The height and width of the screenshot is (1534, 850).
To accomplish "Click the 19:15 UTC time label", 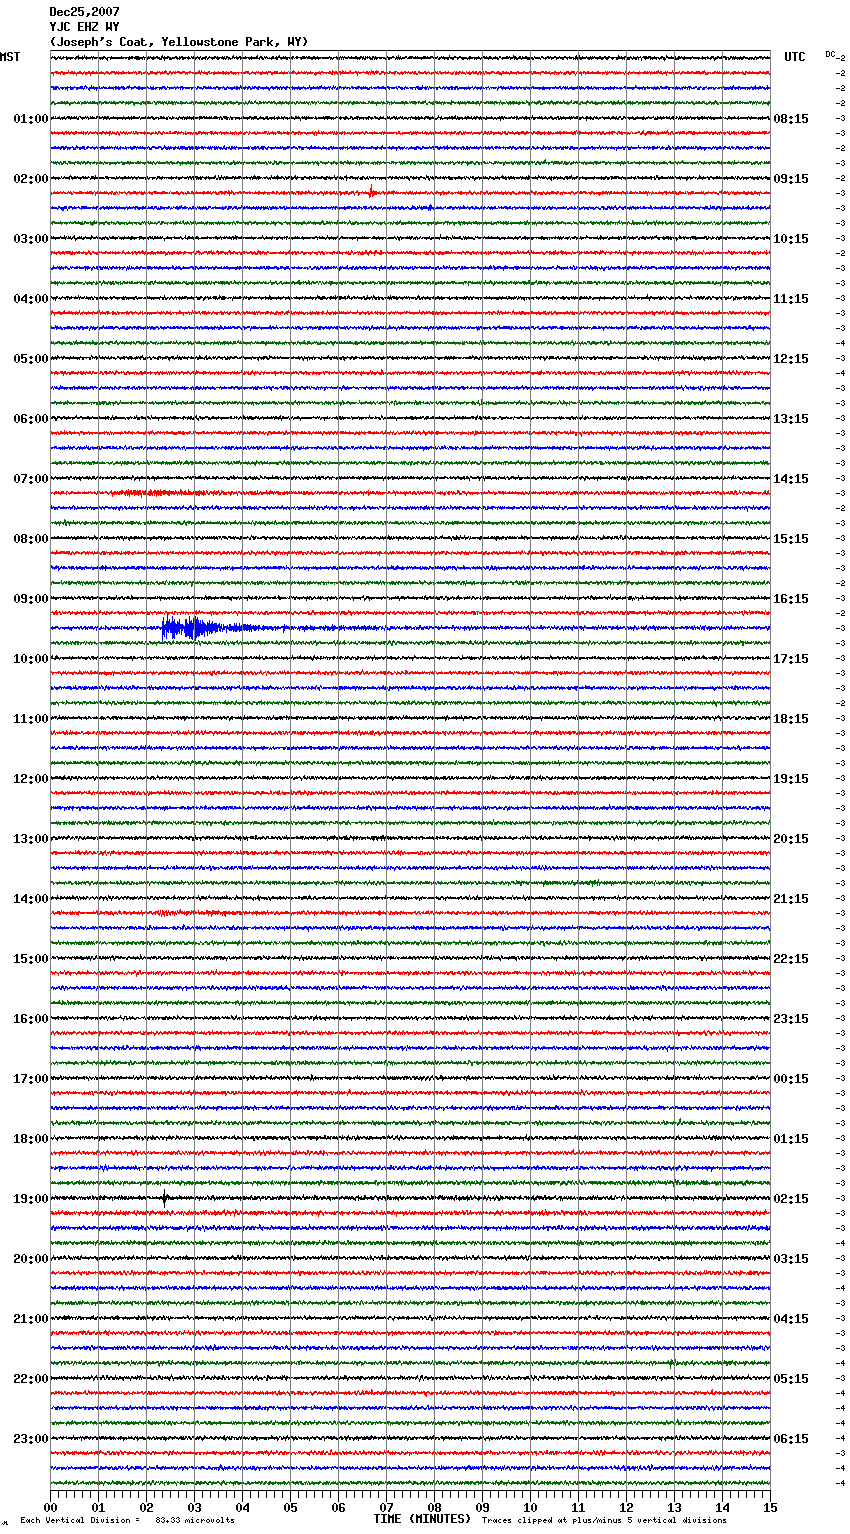I will point(791,779).
